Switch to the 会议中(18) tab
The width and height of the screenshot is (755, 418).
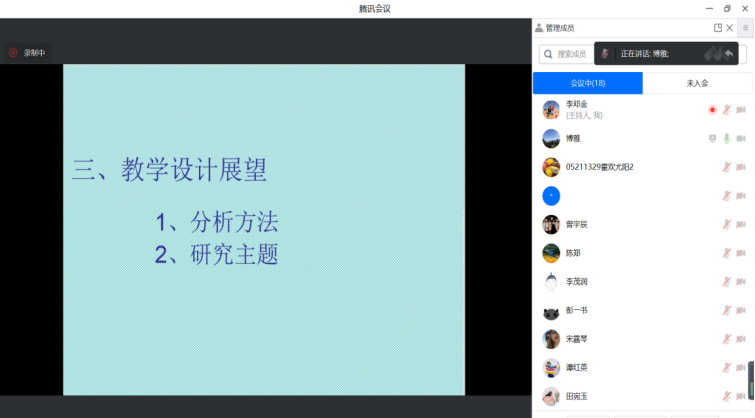click(587, 83)
